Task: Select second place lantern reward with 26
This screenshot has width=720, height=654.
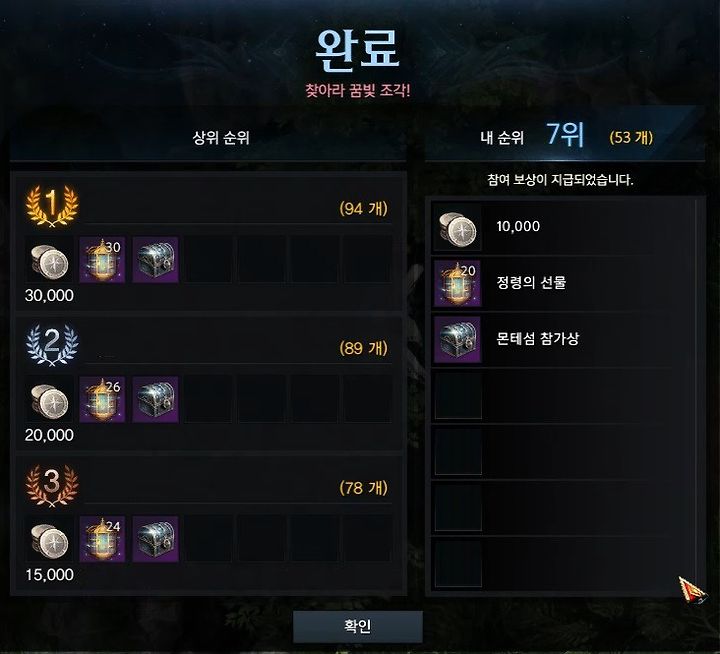Action: 102,400
